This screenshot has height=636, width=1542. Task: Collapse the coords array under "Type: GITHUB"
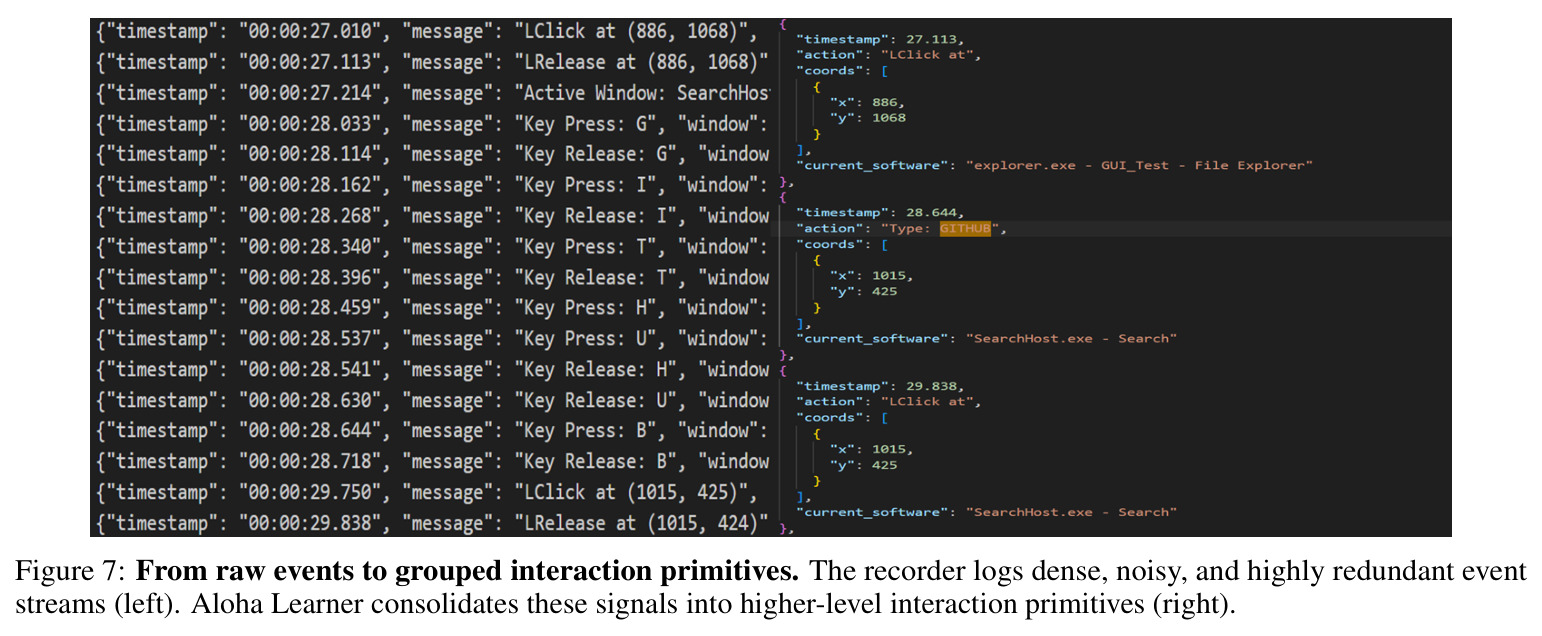pyautogui.click(x=884, y=245)
